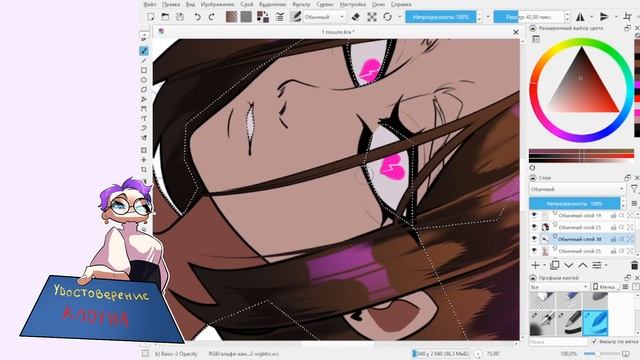Image resolution: width=640 pixels, height=360 pixels.
Task: Open the Правка menu
Action: click(x=171, y=4)
